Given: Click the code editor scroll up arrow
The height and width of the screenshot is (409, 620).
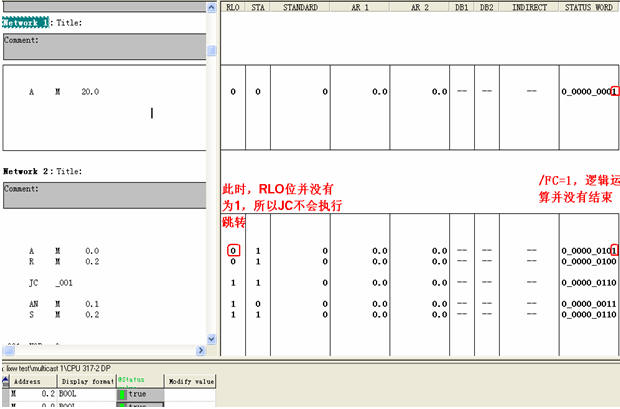Looking at the screenshot, I should tap(212, 8).
